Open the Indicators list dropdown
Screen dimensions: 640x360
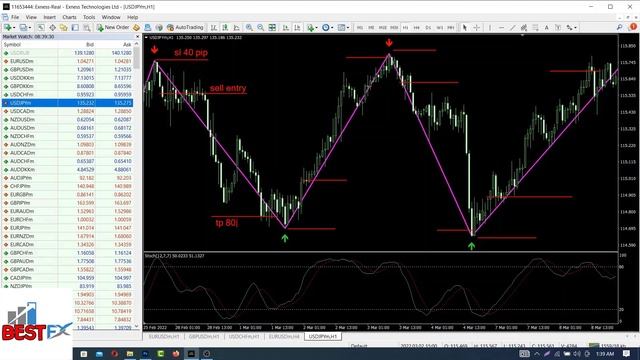[x=312, y=27]
